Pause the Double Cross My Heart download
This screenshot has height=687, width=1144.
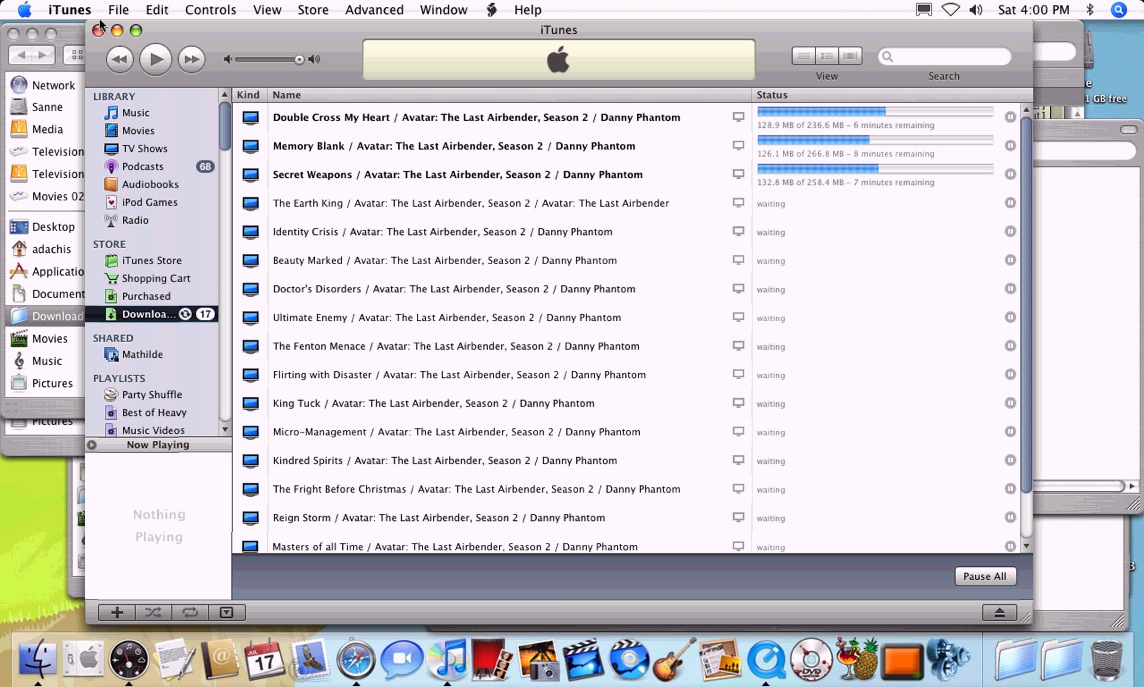coord(1010,117)
